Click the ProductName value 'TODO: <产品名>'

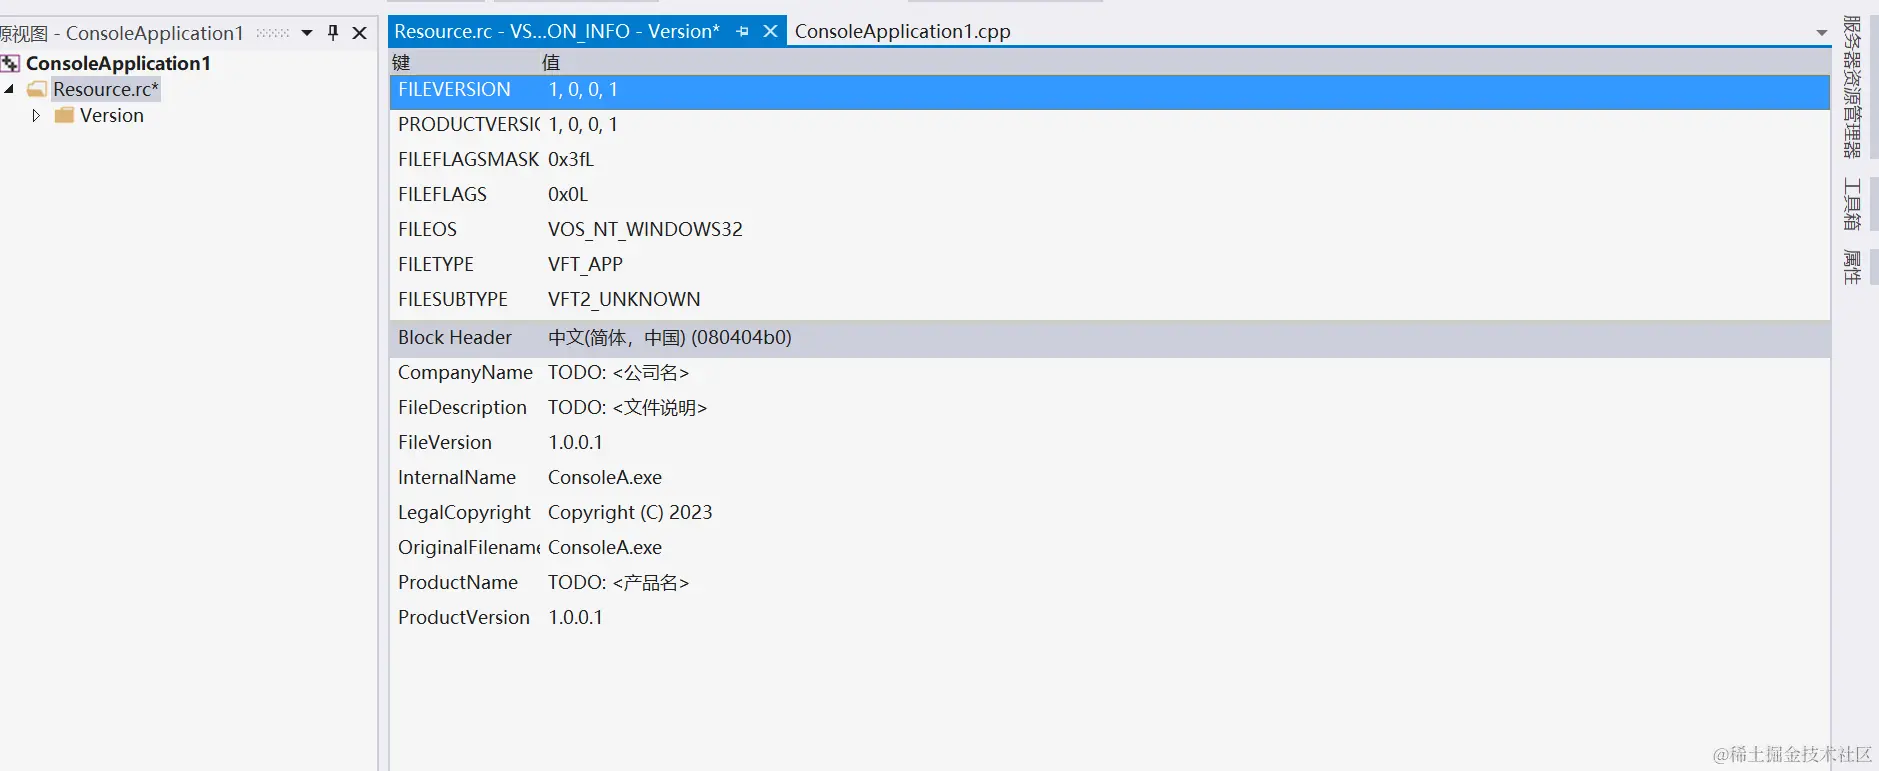(619, 582)
